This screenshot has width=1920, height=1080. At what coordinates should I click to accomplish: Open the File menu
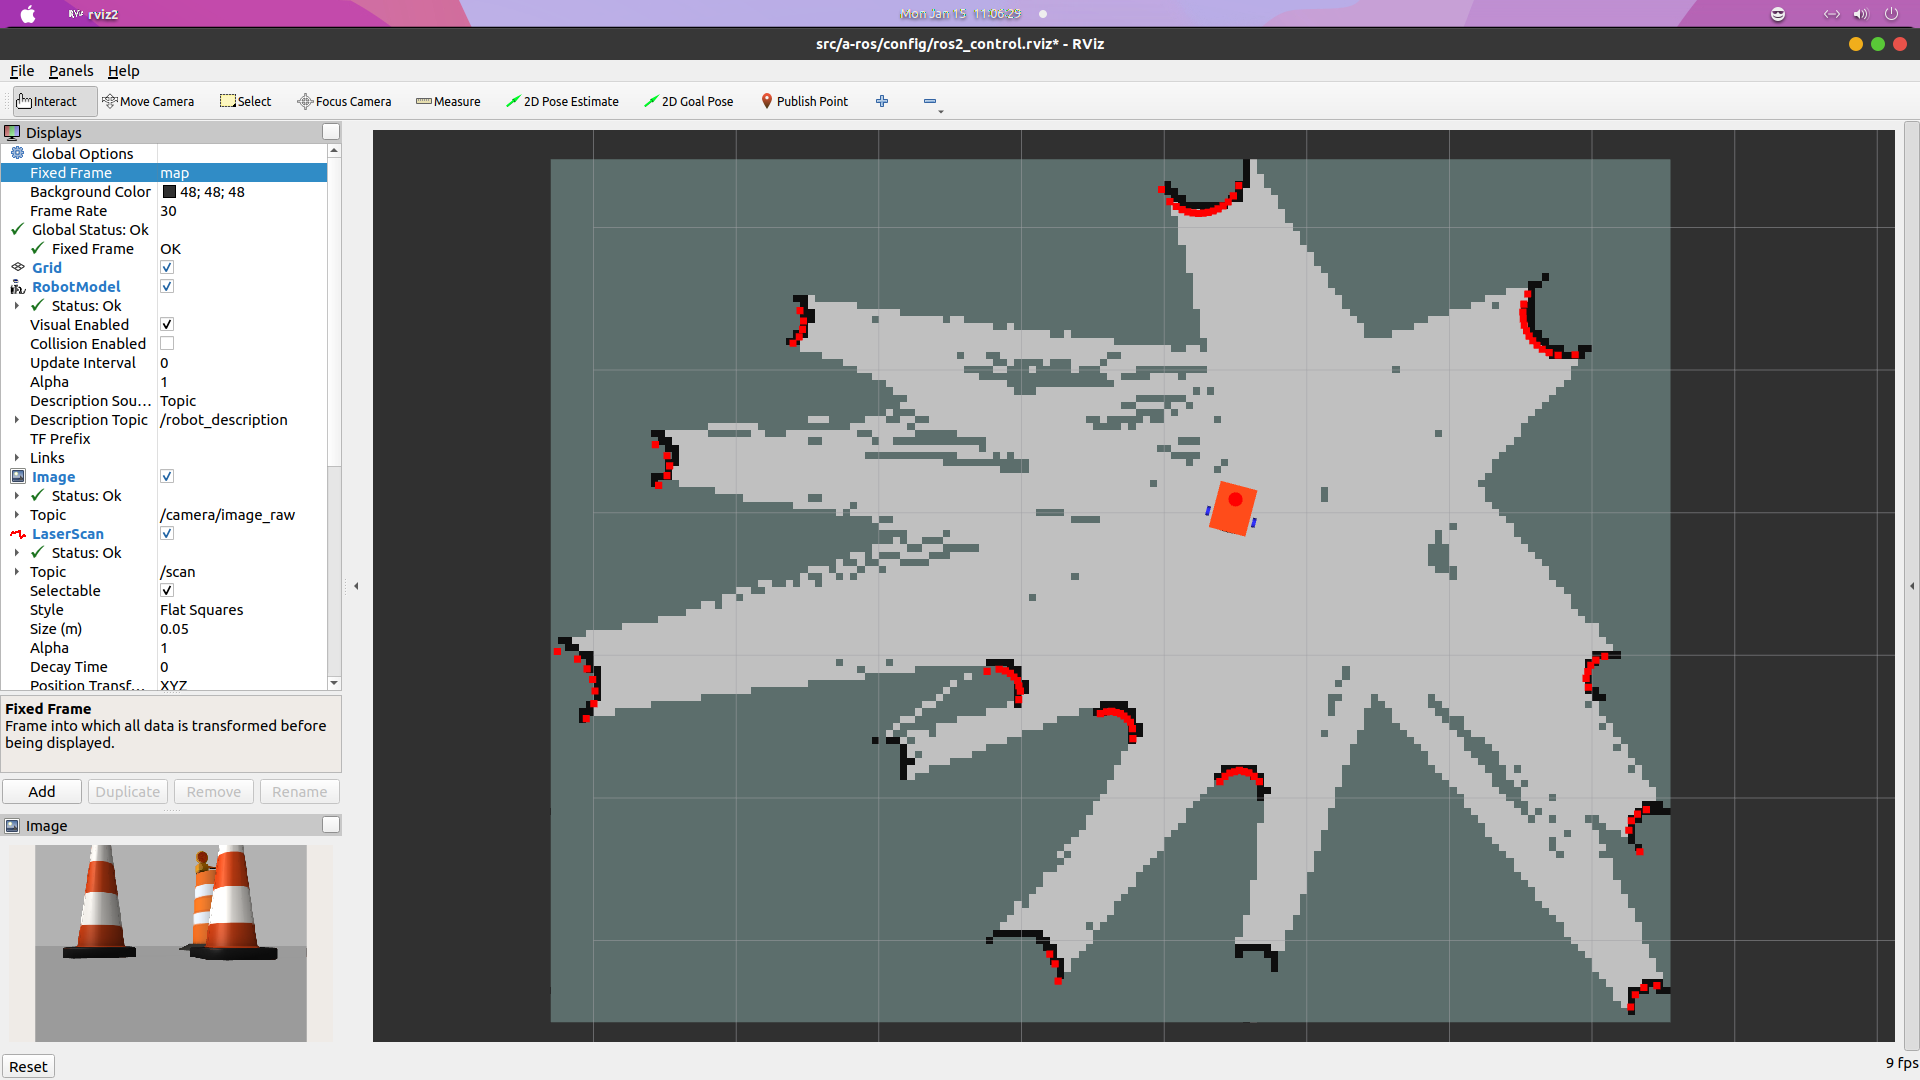(22, 70)
